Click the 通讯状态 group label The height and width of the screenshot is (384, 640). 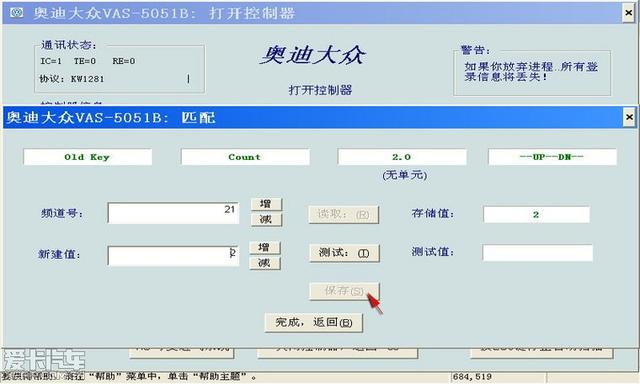(x=69, y=45)
